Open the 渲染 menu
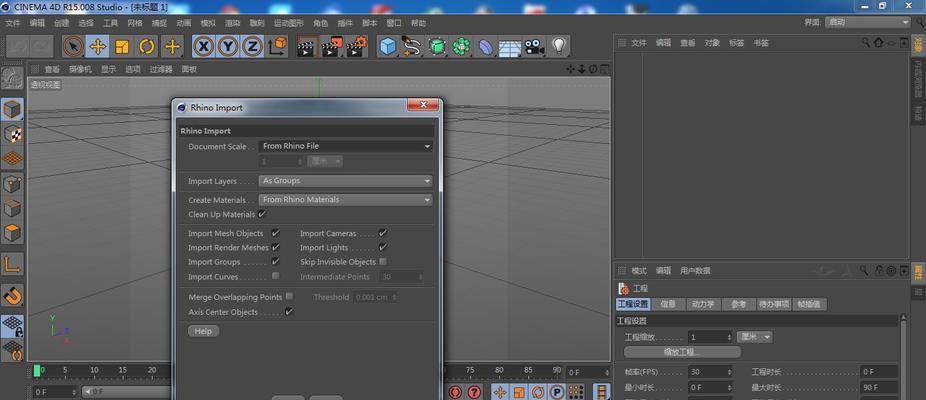The width and height of the screenshot is (926, 400). 233,23
